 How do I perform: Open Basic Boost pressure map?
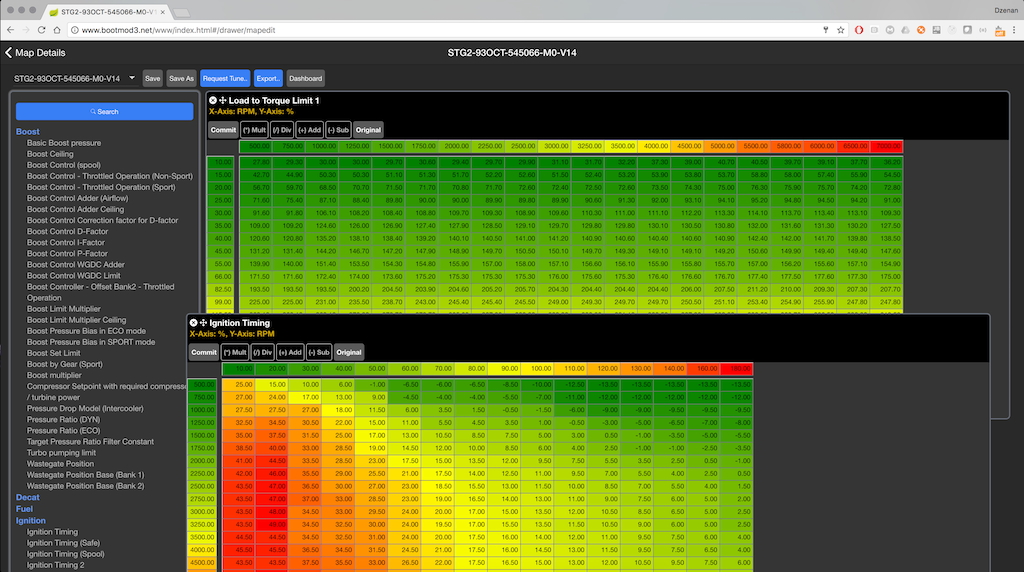pos(63,143)
